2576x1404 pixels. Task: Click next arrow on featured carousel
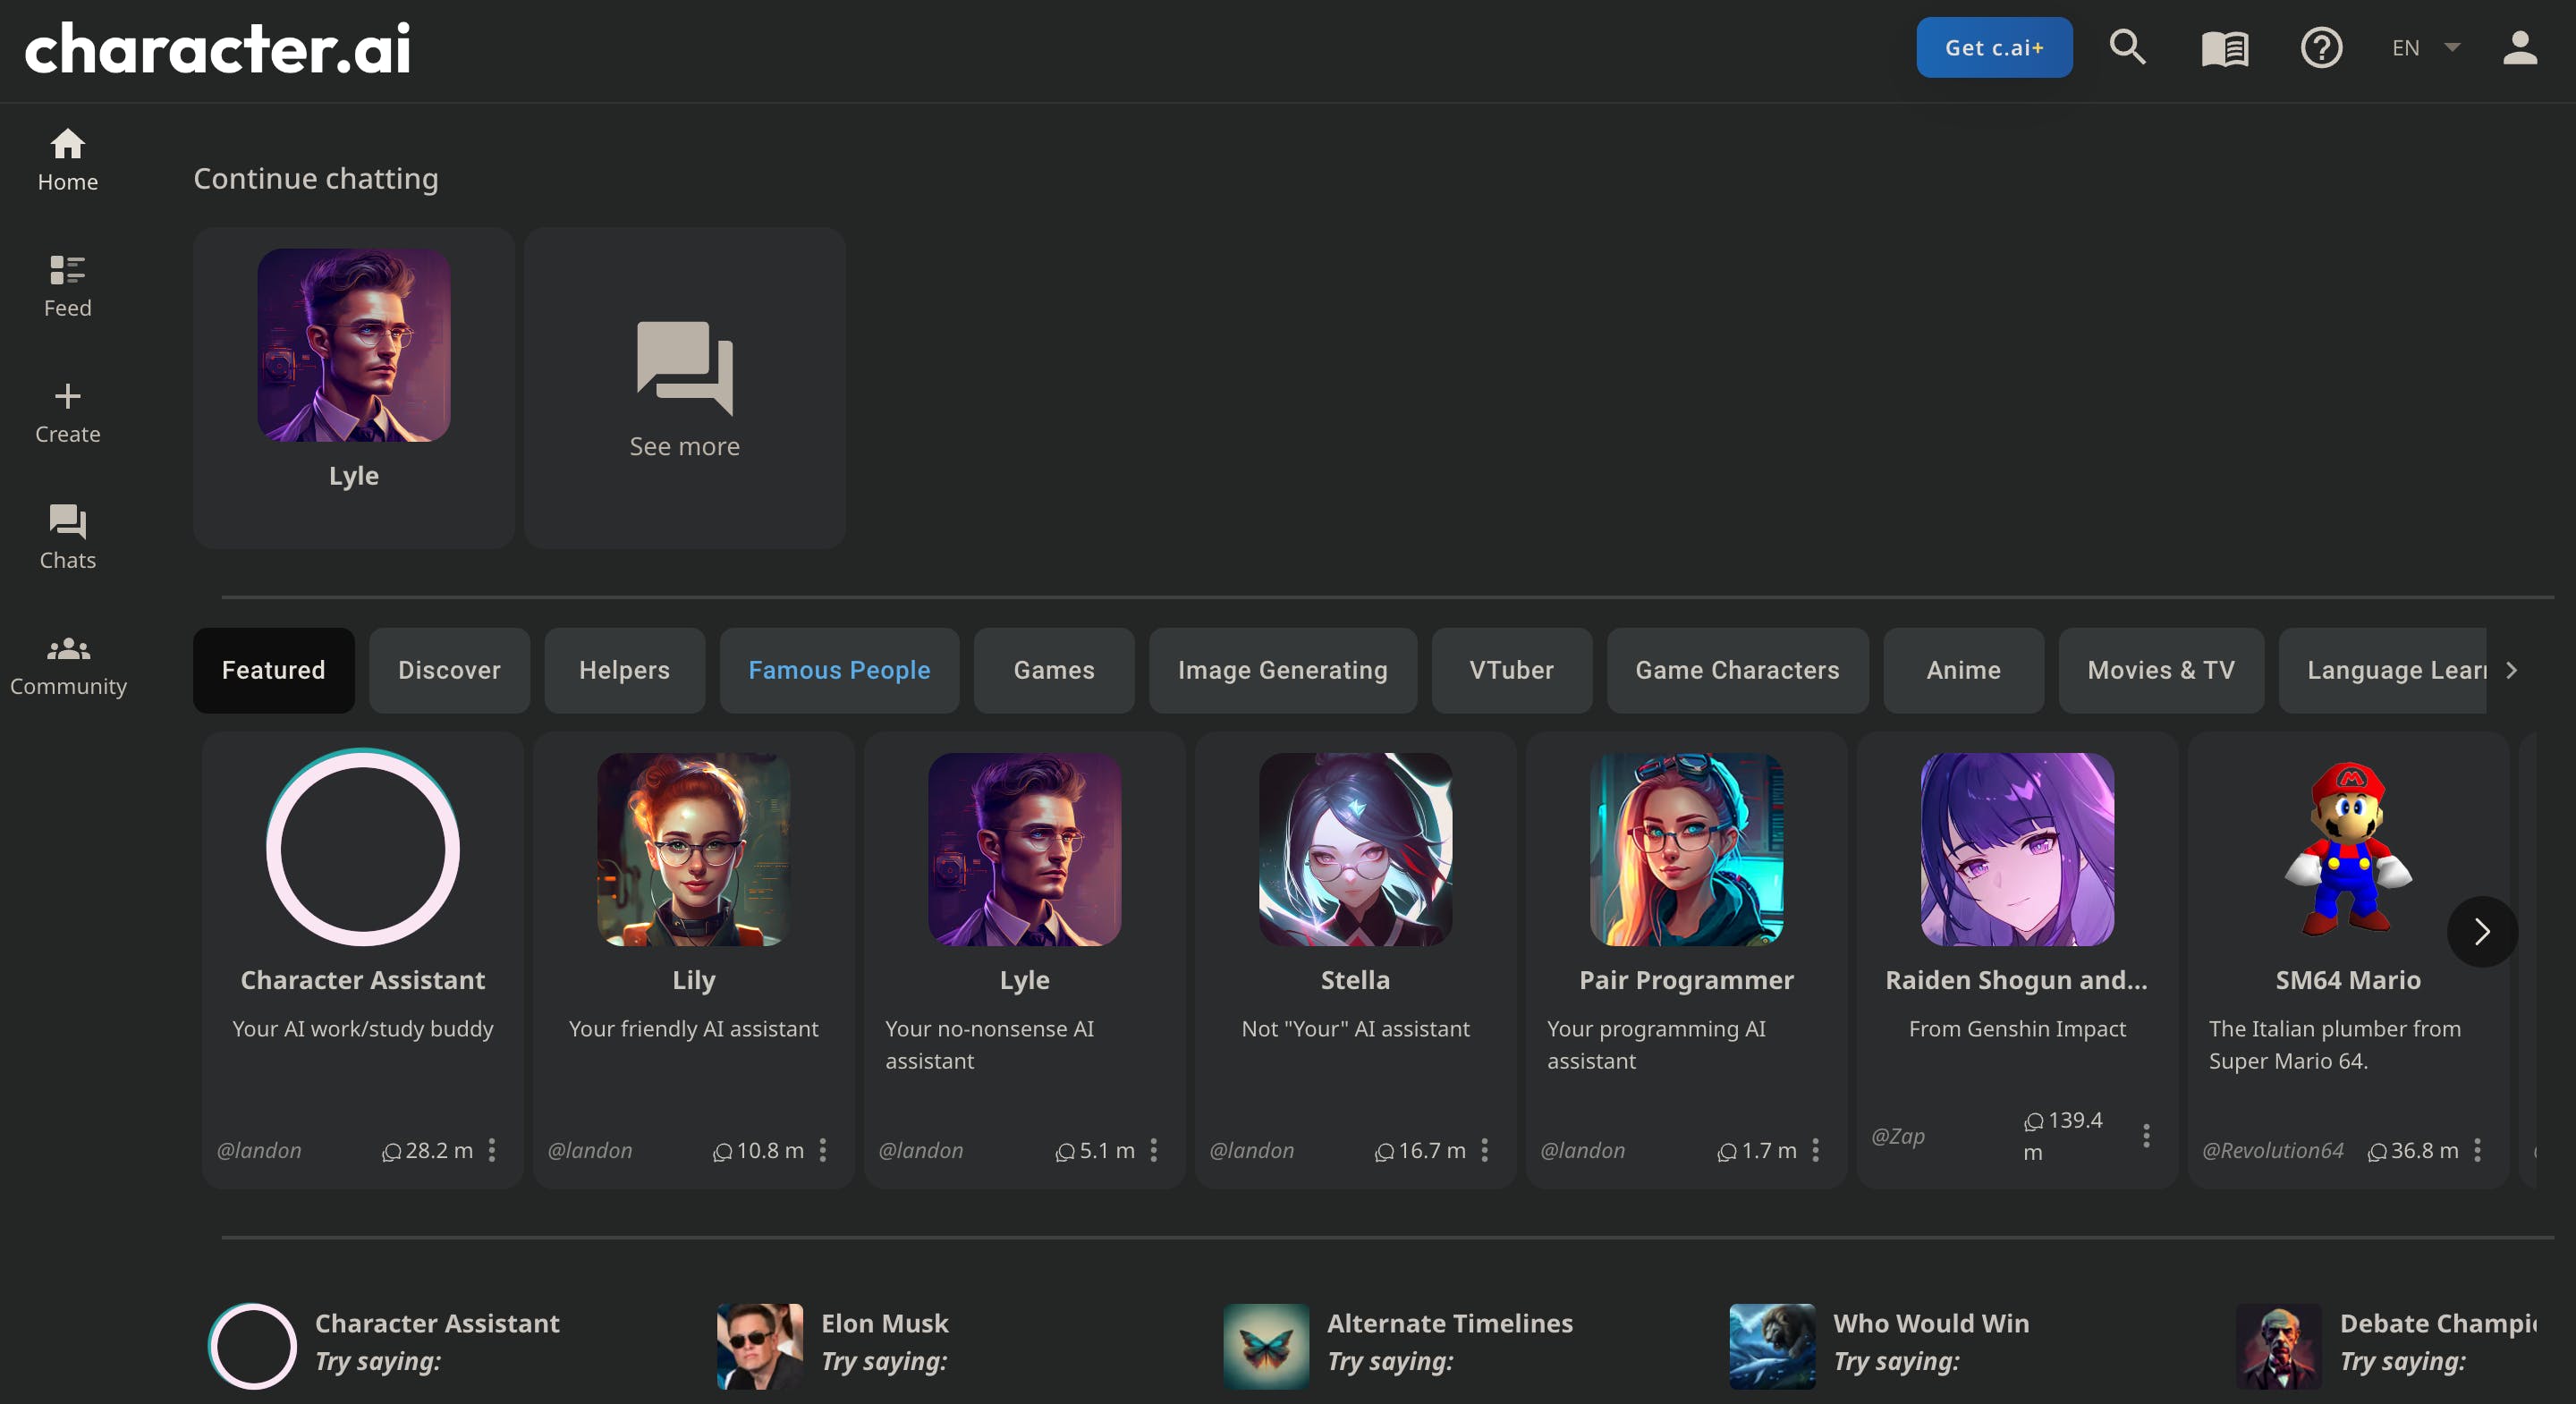(2481, 932)
